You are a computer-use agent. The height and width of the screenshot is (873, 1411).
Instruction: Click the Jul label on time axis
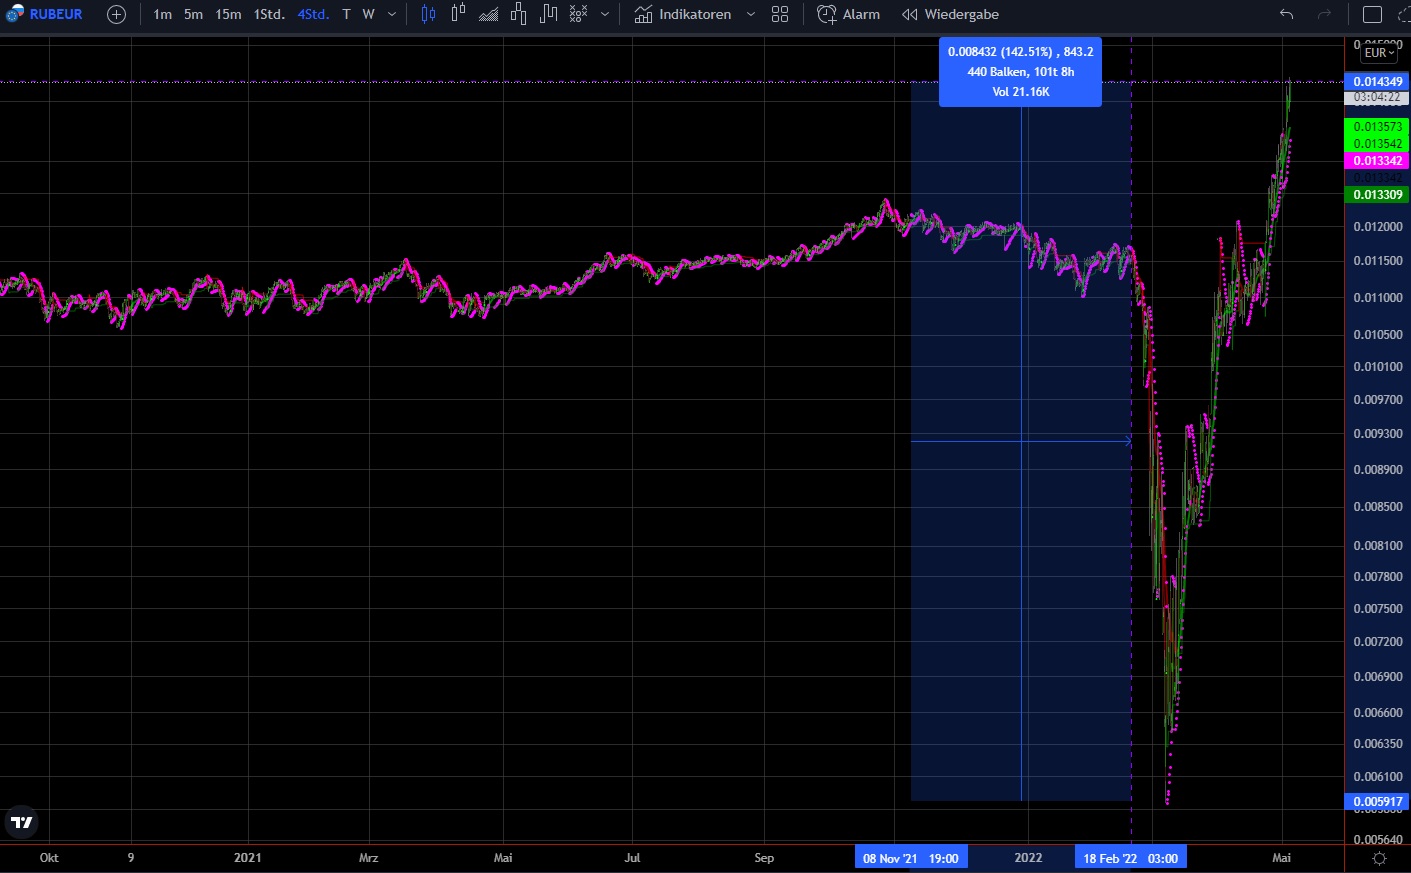632,858
